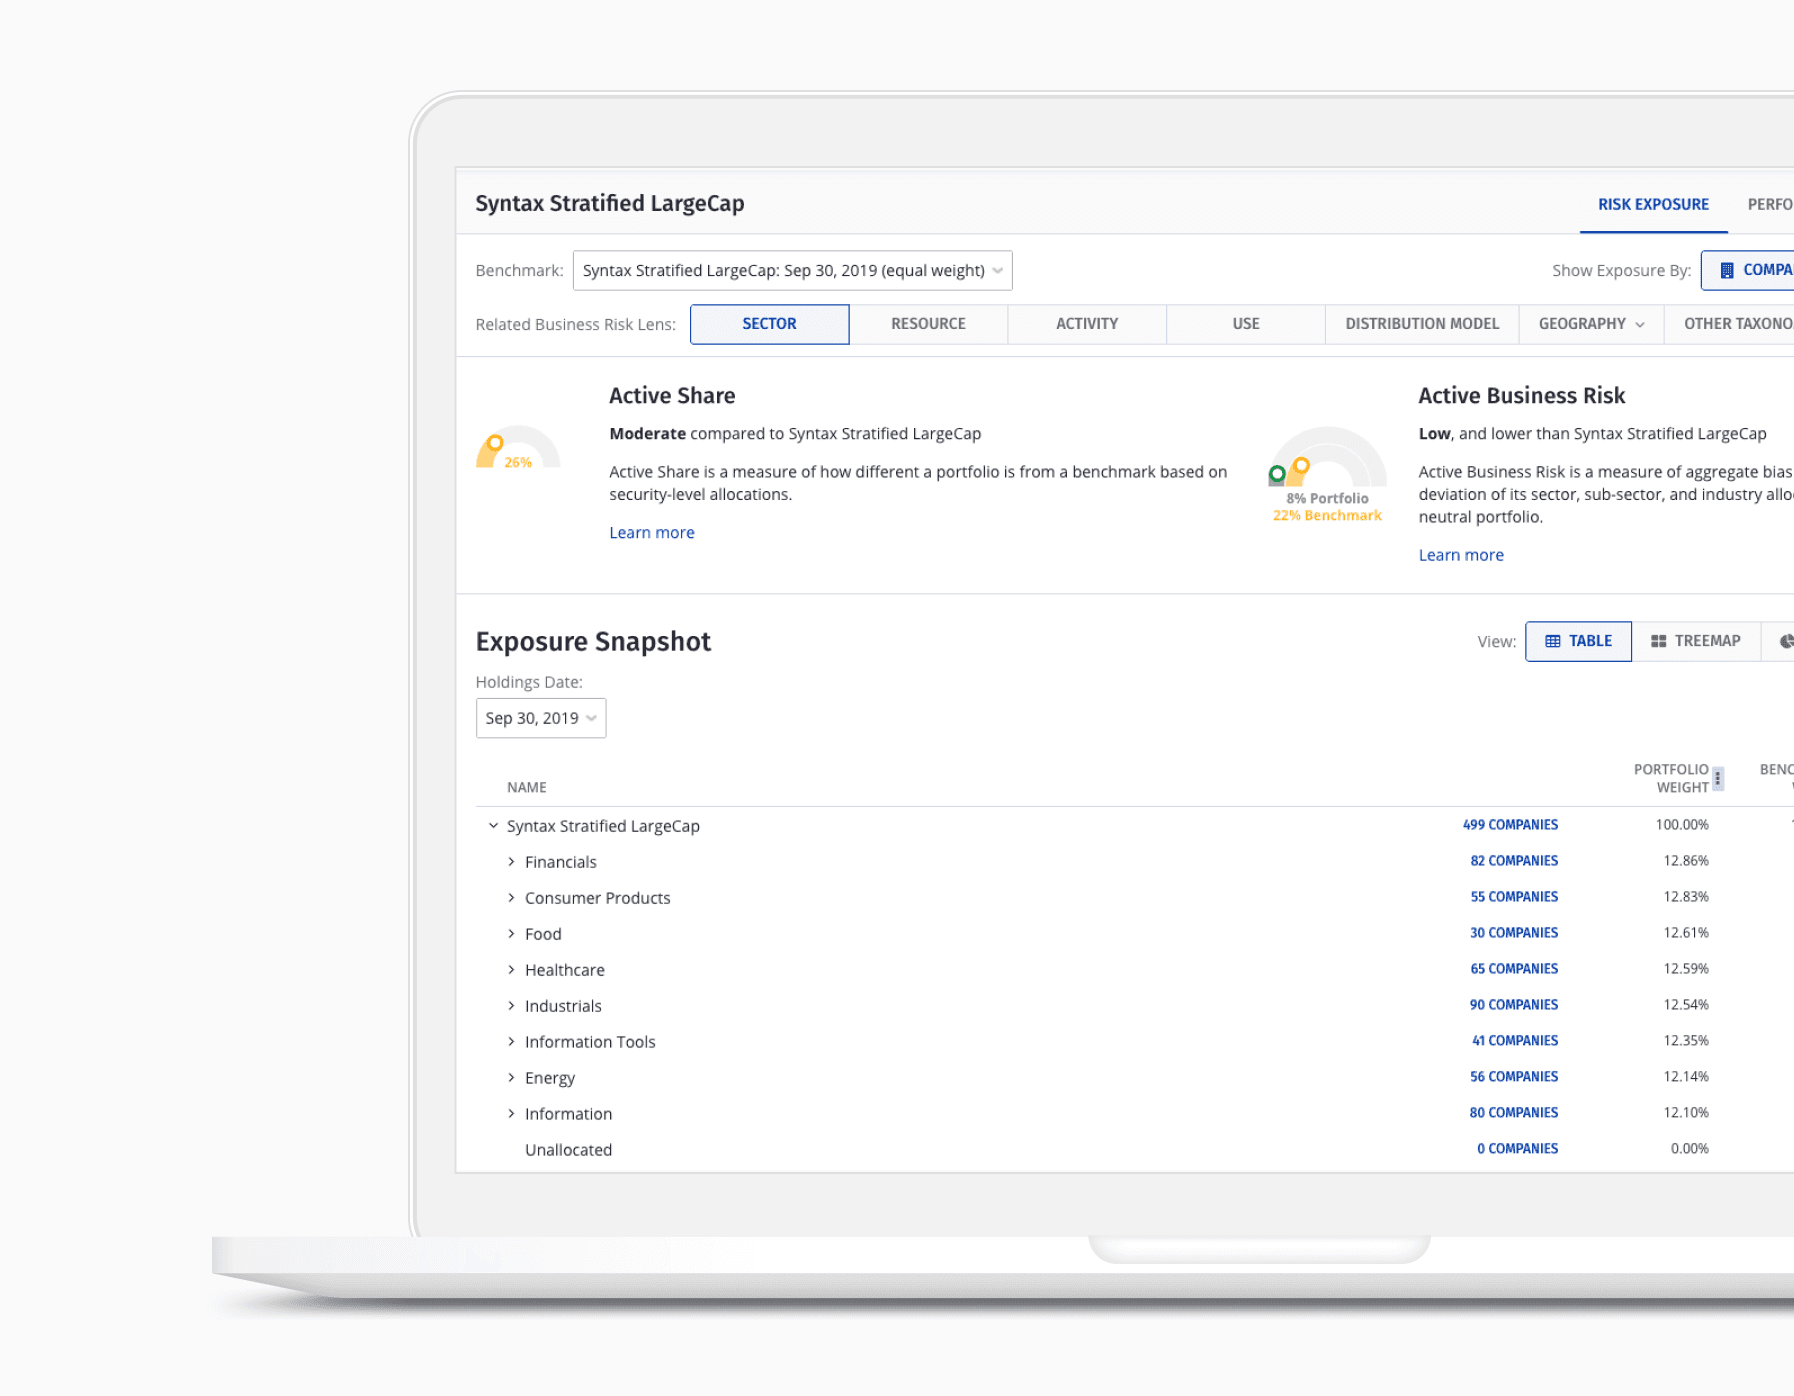This screenshot has height=1396, width=1794.
Task: Select the Activity risk lens
Action: coord(1087,324)
